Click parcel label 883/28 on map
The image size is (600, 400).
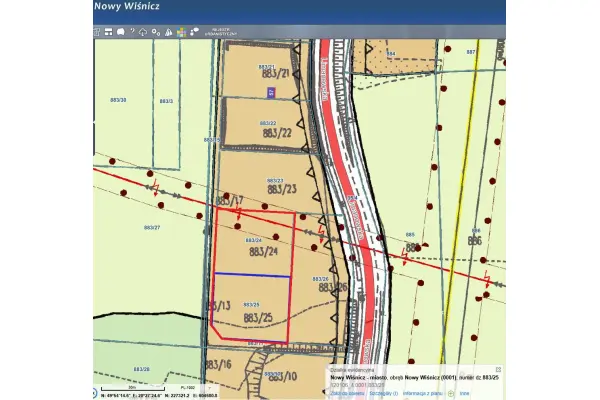click(x=142, y=369)
